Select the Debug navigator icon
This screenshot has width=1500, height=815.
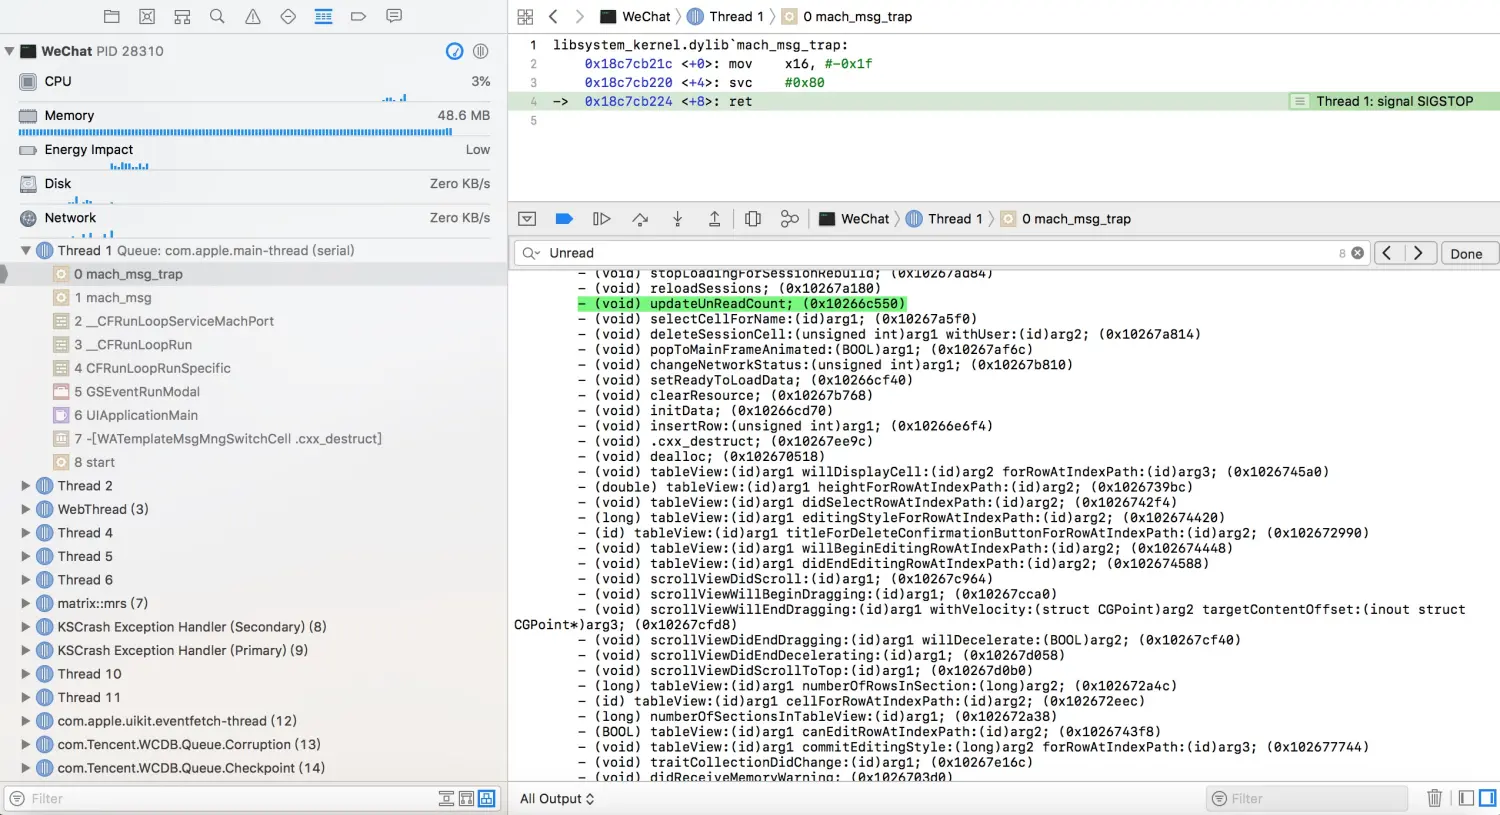323,16
